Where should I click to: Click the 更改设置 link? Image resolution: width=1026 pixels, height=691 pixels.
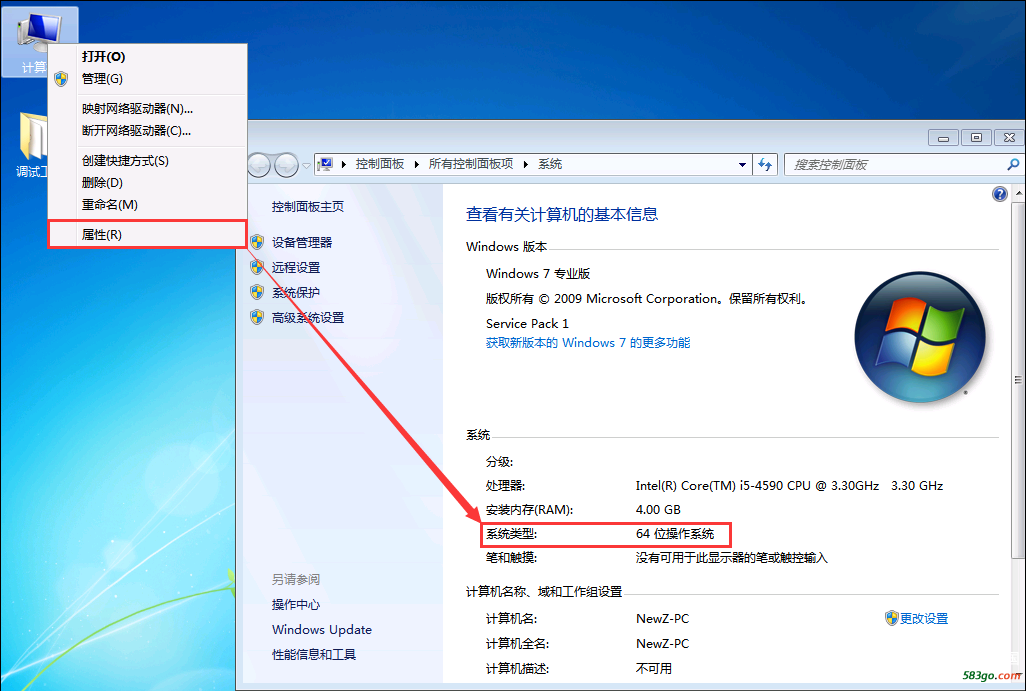923,618
